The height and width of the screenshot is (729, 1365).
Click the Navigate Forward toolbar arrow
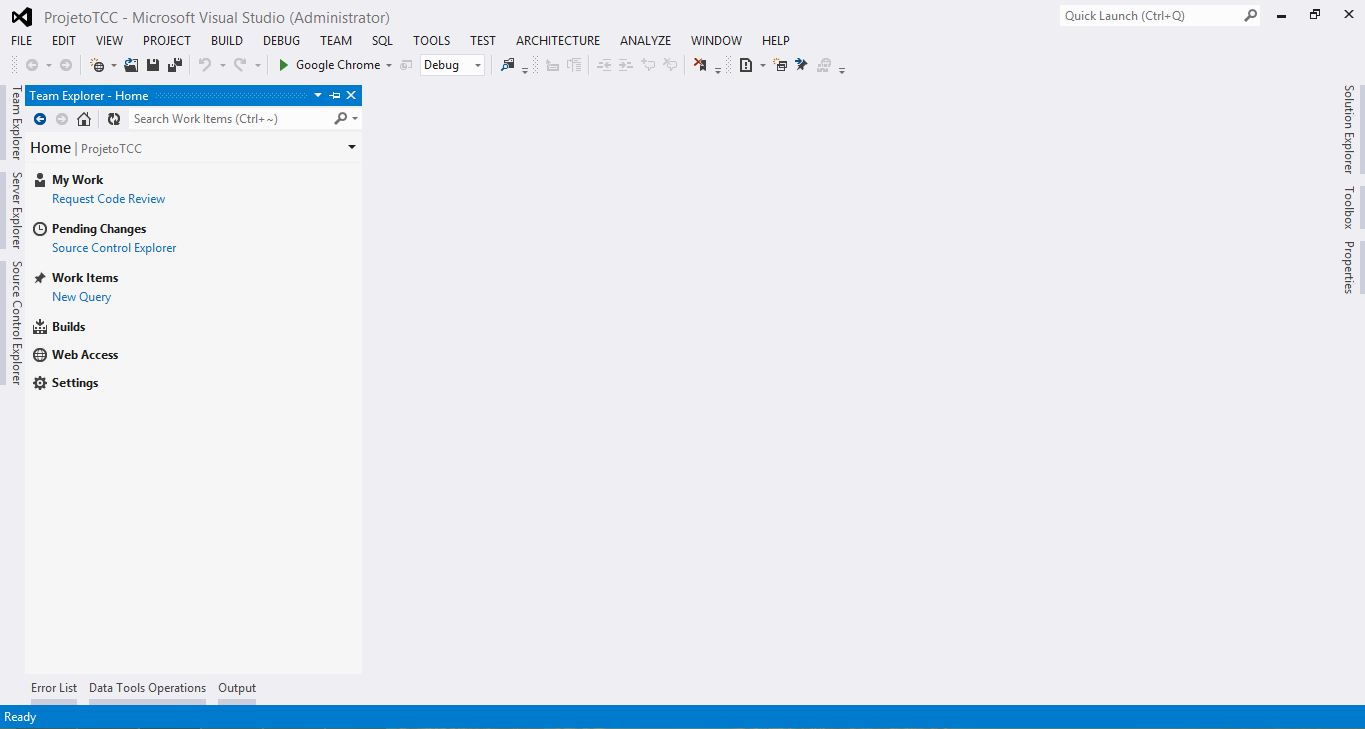(x=66, y=65)
